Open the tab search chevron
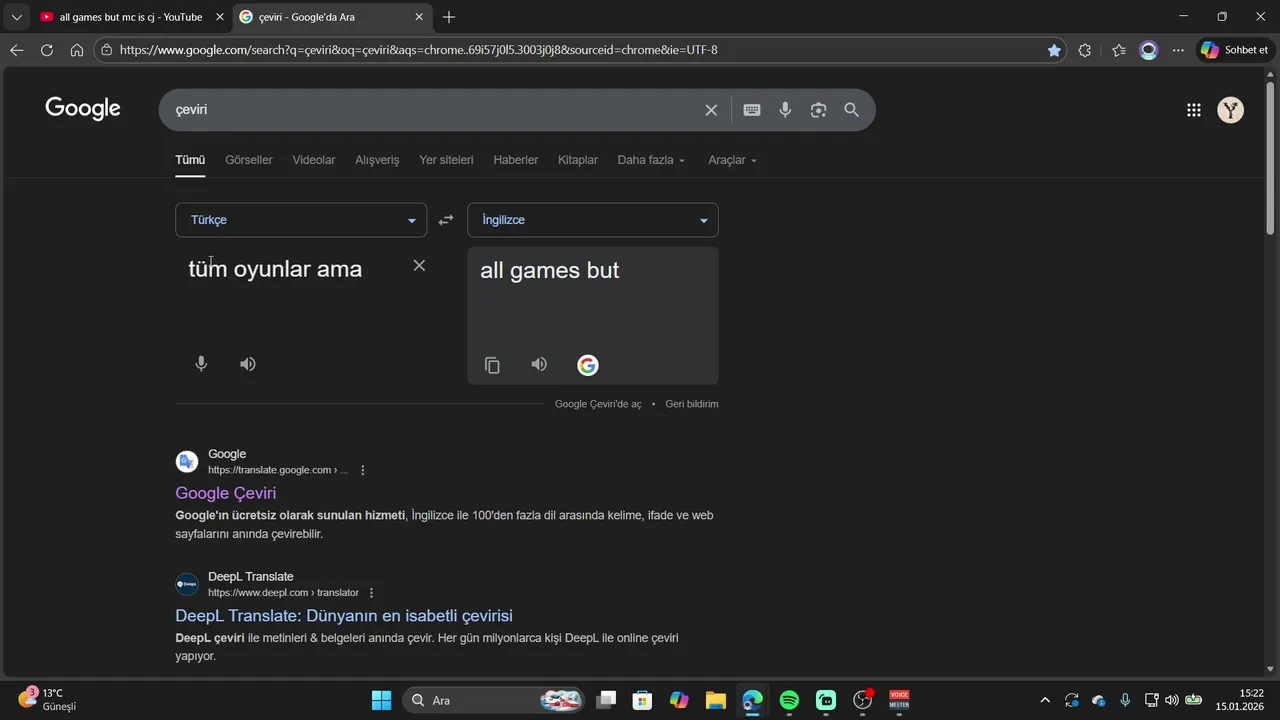The height and width of the screenshot is (720, 1280). tap(16, 17)
